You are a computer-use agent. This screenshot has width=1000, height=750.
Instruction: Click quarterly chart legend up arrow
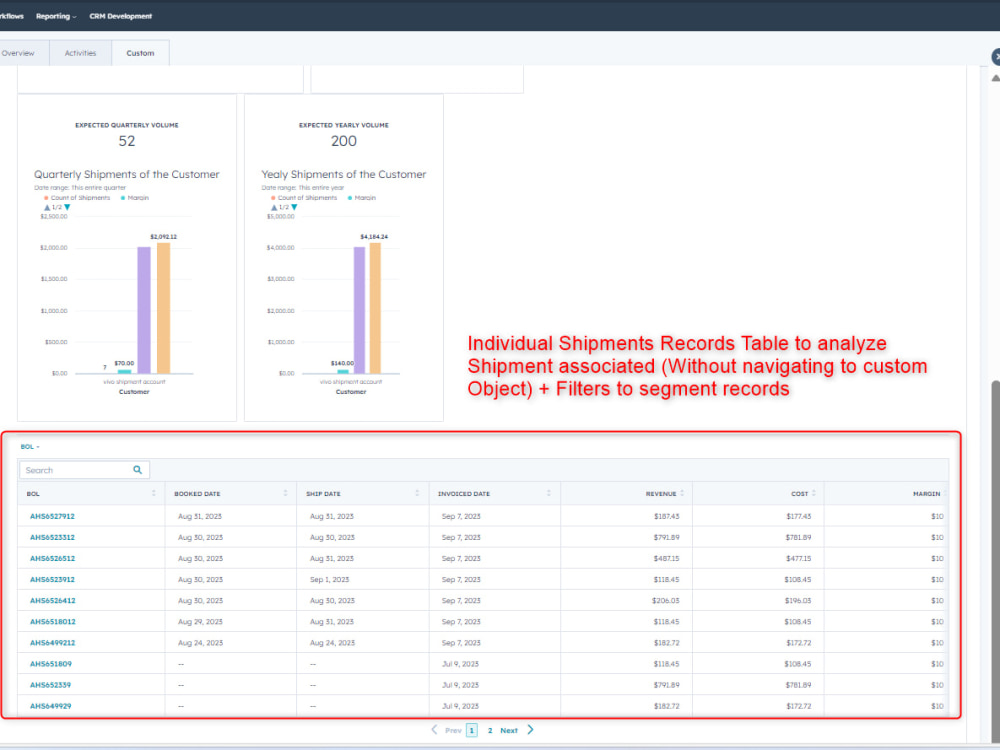[x=47, y=207]
